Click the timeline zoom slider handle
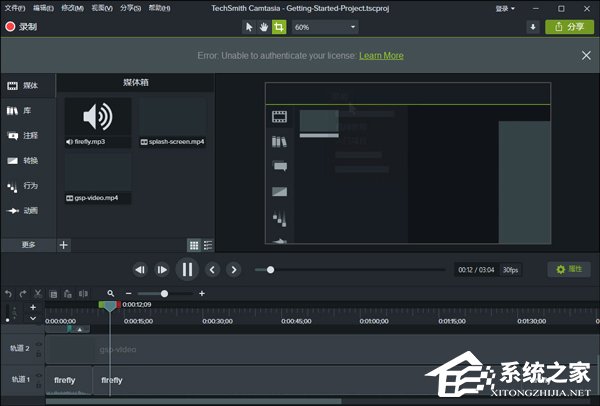Image resolution: width=600 pixels, height=406 pixels. click(x=164, y=293)
